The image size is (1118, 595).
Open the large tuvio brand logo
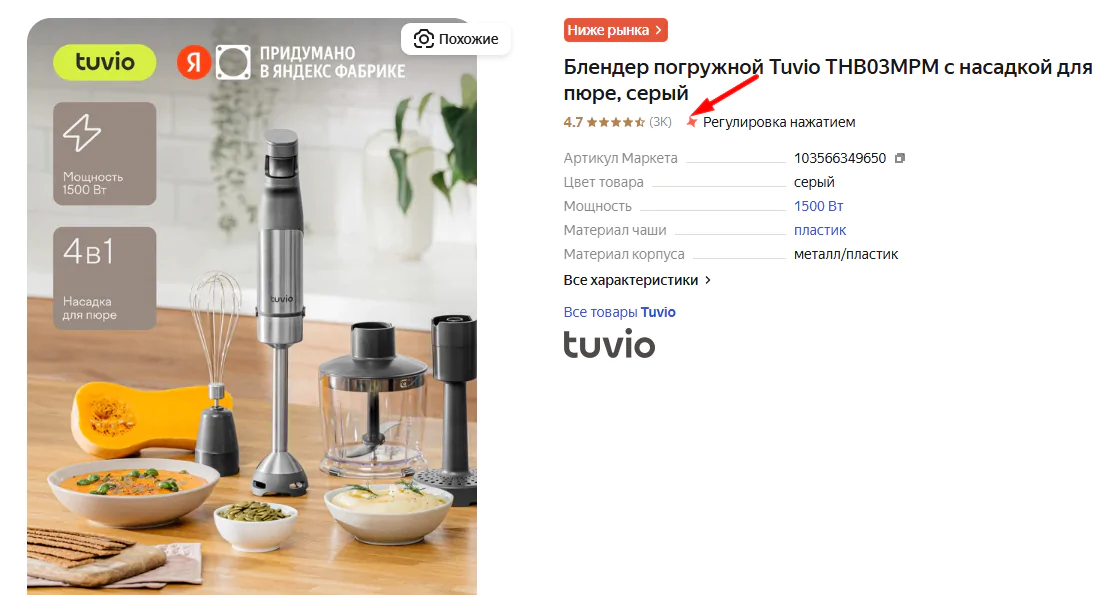[609, 344]
